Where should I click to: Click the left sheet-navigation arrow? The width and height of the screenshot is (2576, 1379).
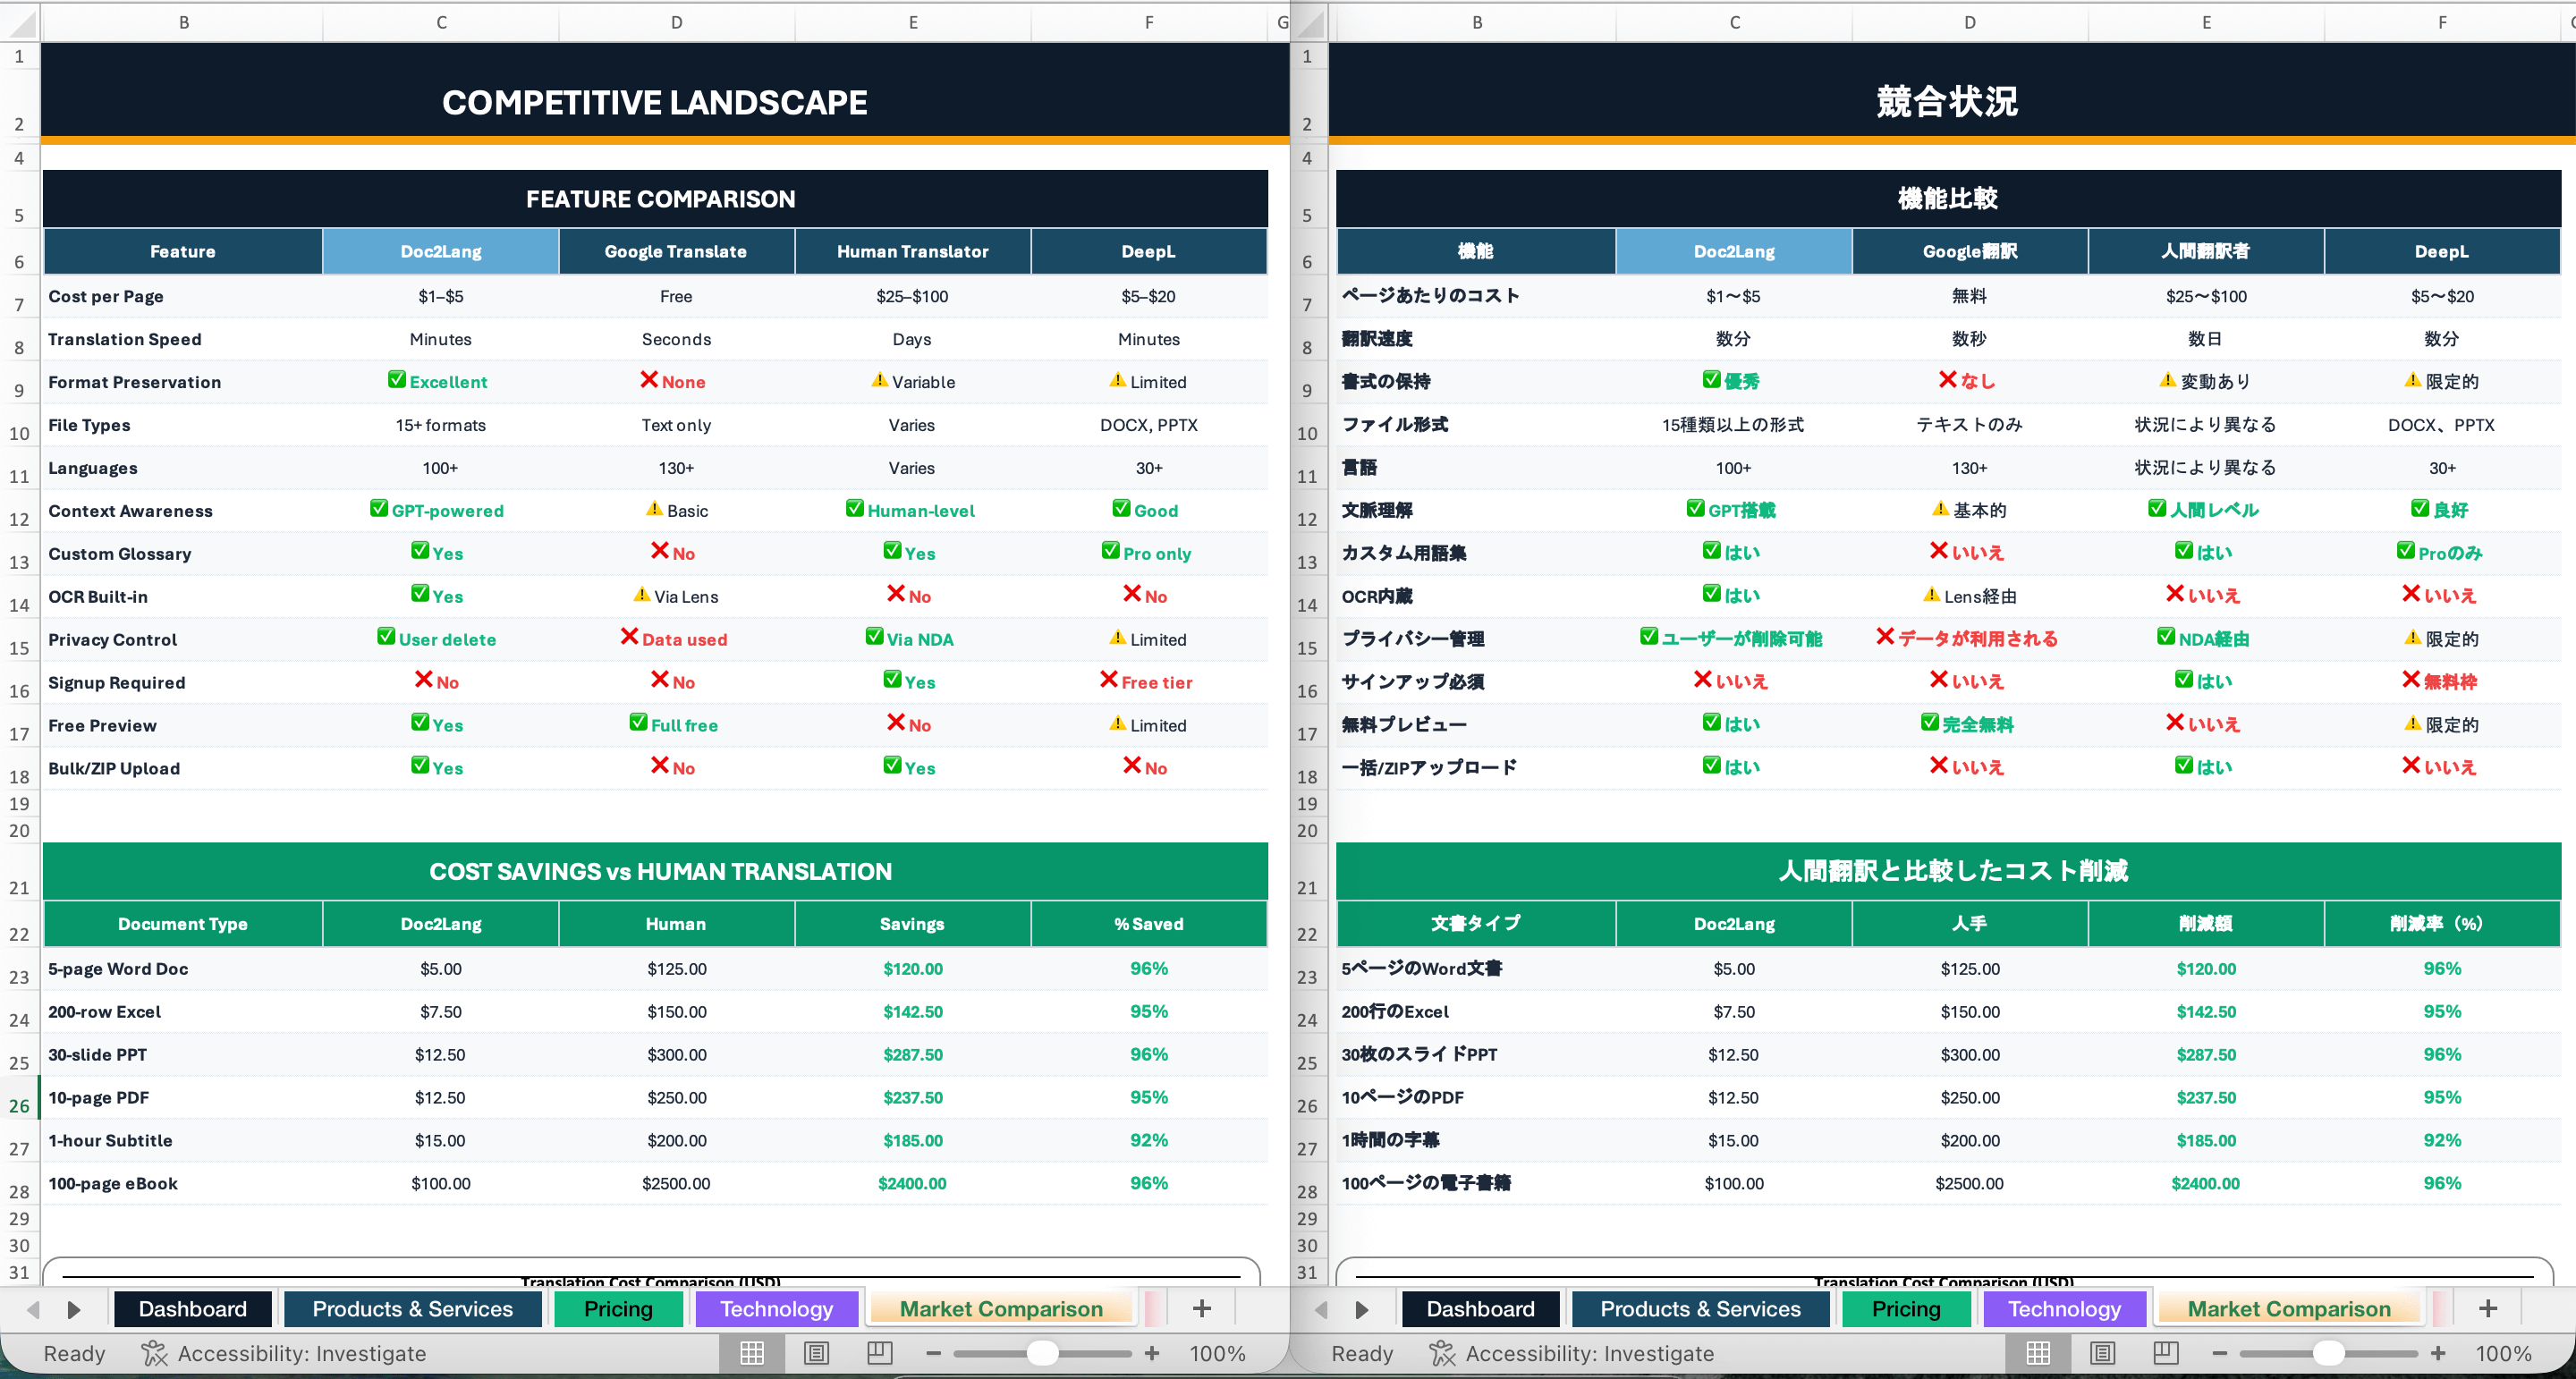tap(33, 1308)
